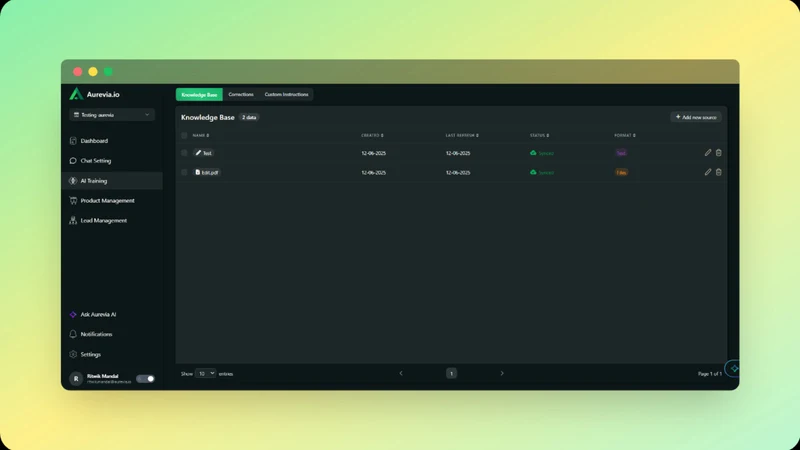800x450 pixels.
Task: Open Settings gear icon
Action: (x=73, y=354)
